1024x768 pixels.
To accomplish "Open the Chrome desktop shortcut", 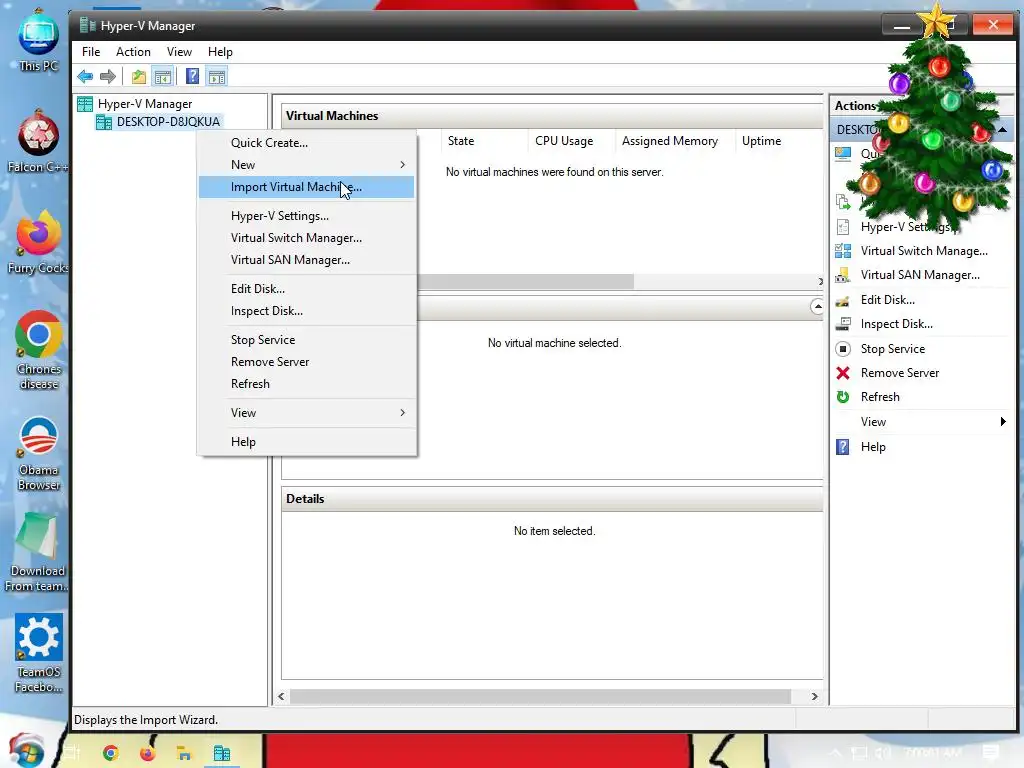I will (39, 351).
